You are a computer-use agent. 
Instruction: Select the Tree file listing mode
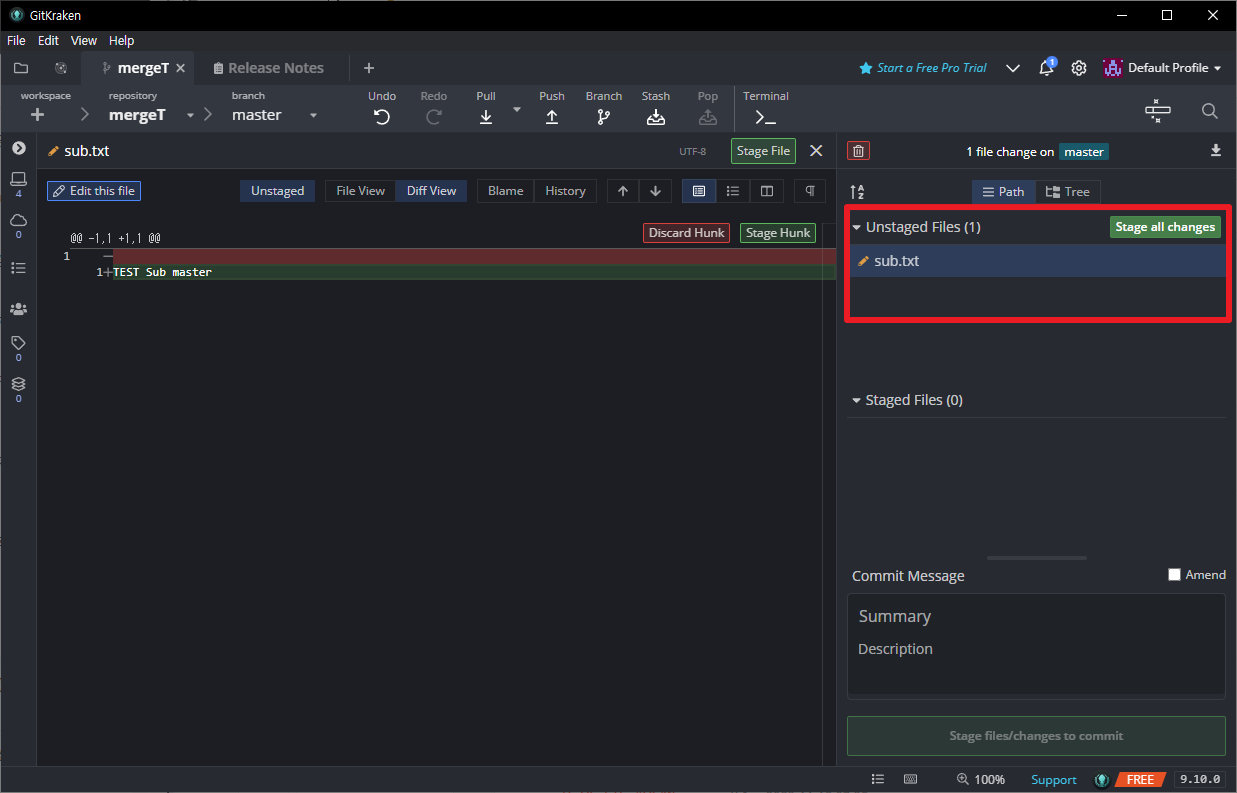point(1068,192)
